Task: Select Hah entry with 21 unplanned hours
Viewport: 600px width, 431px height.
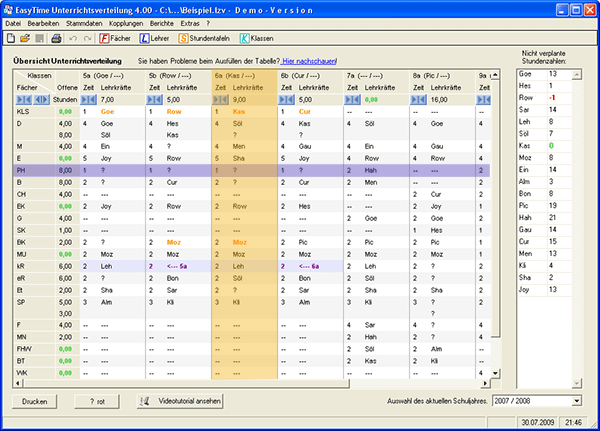Action: (543, 217)
